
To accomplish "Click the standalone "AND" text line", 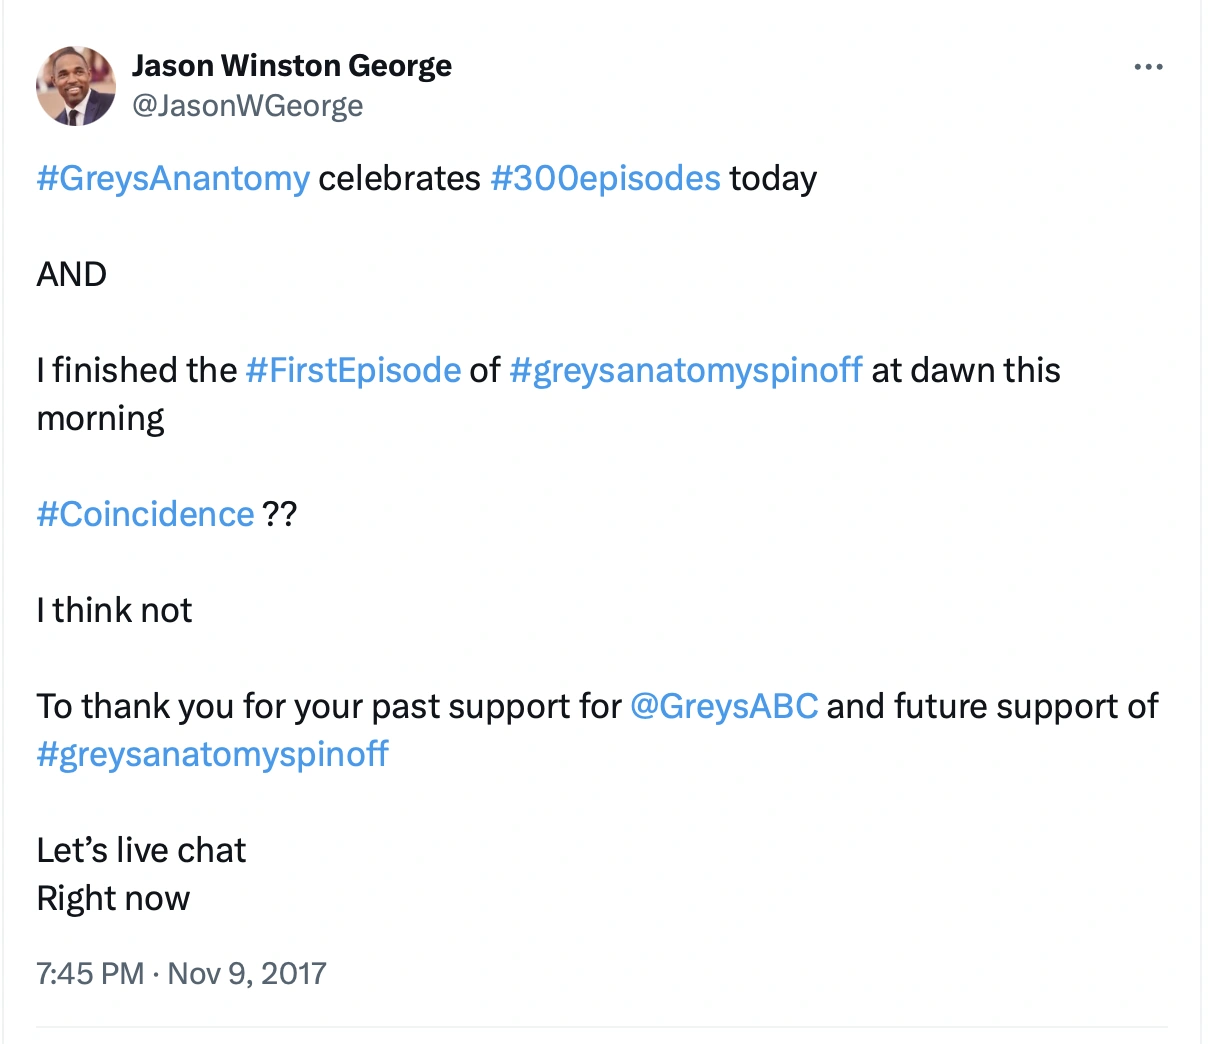I will [72, 274].
